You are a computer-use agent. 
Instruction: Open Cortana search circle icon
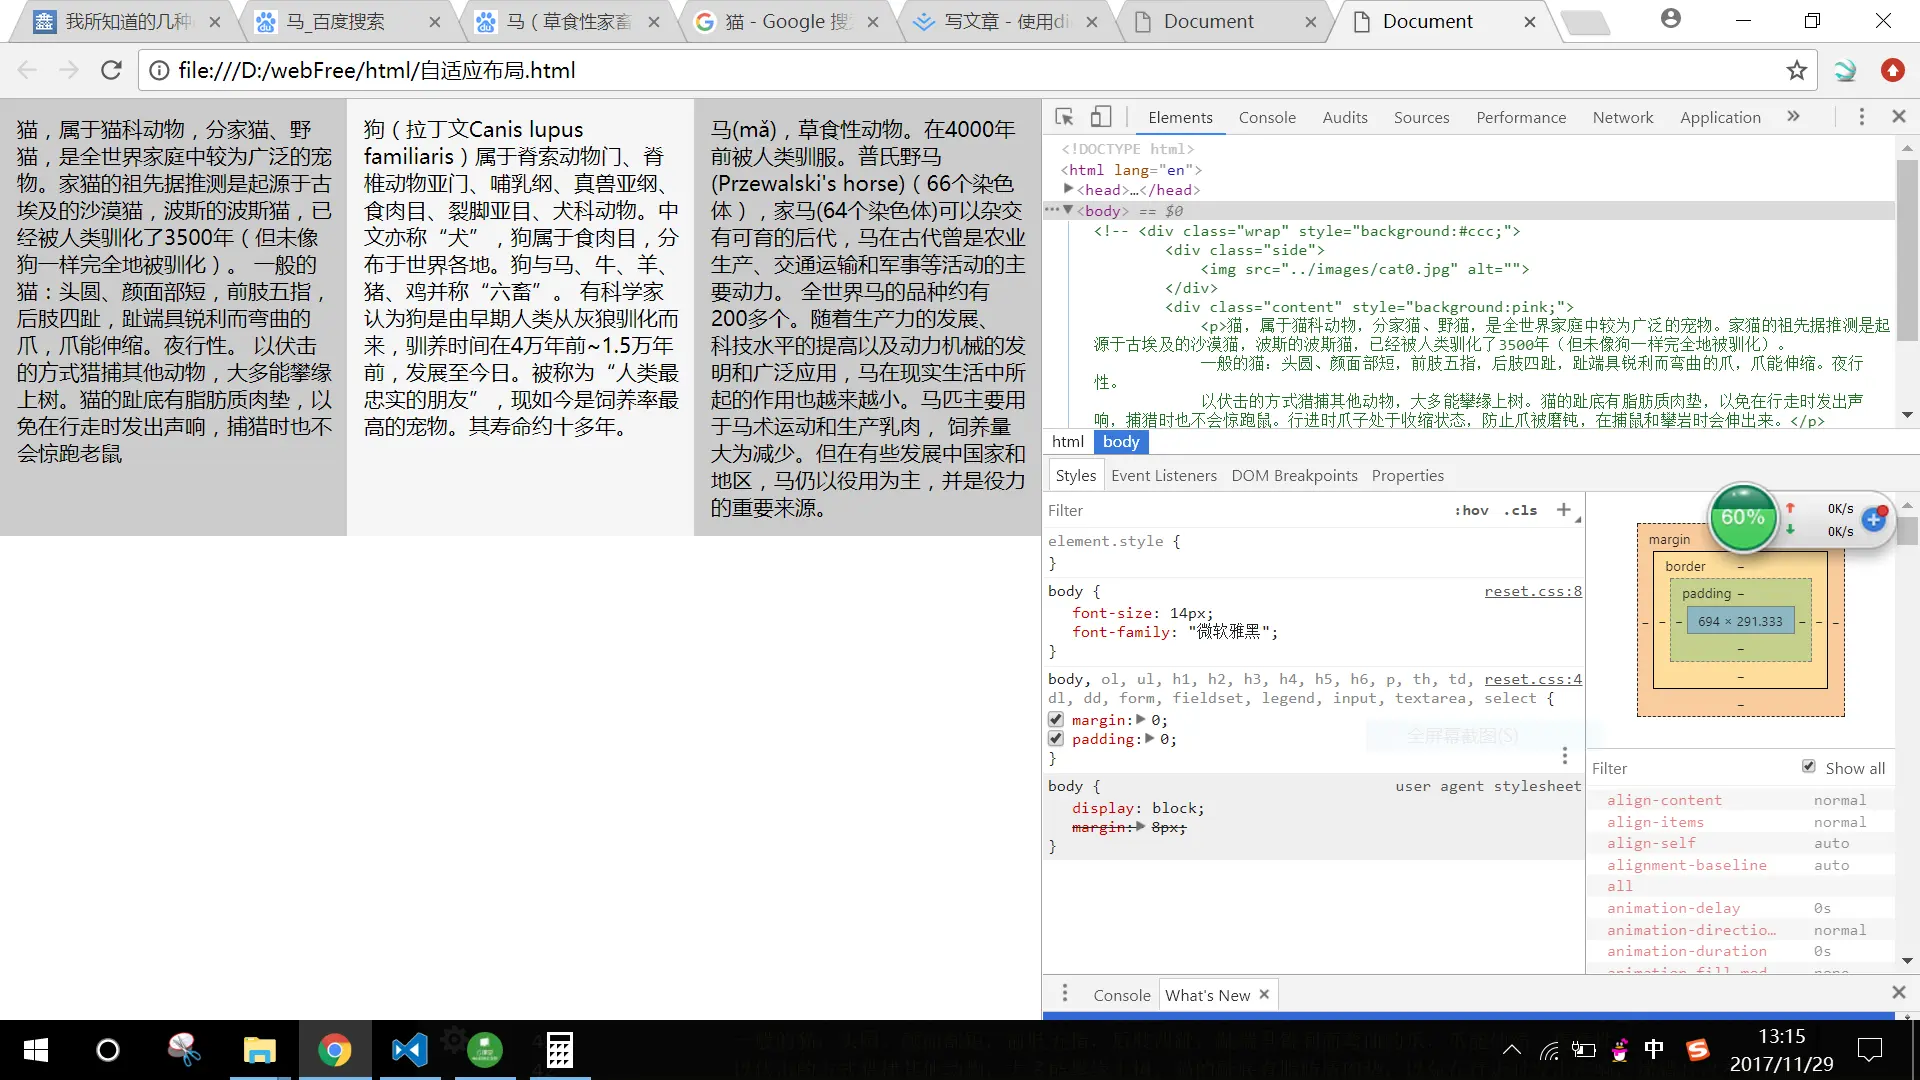coord(107,1050)
